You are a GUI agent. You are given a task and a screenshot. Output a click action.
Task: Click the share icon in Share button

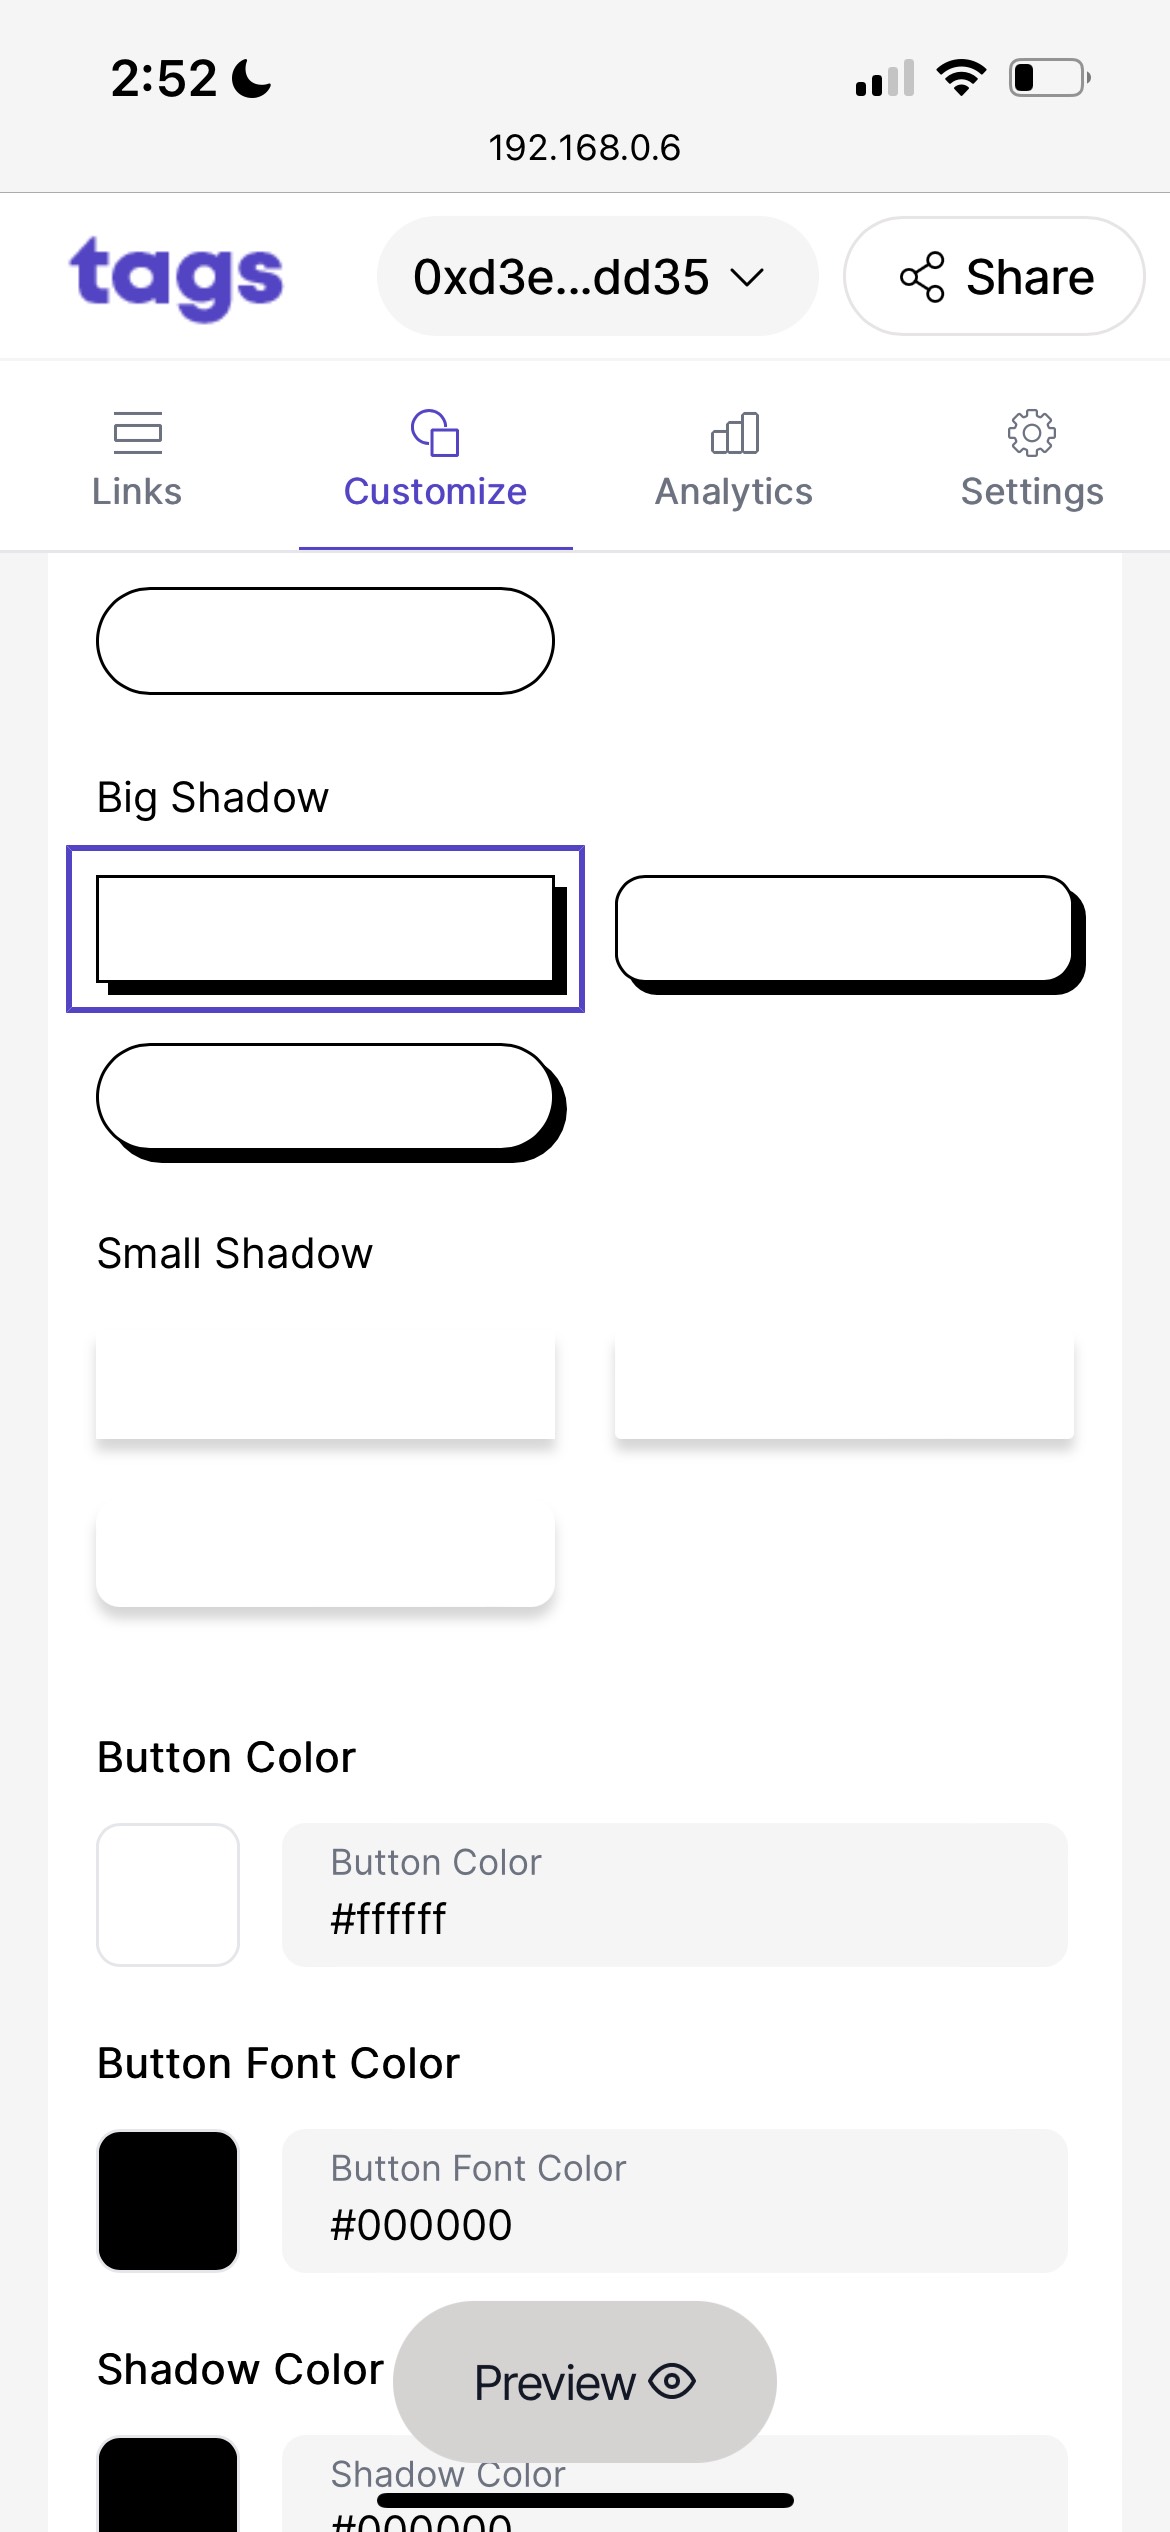pos(922,277)
